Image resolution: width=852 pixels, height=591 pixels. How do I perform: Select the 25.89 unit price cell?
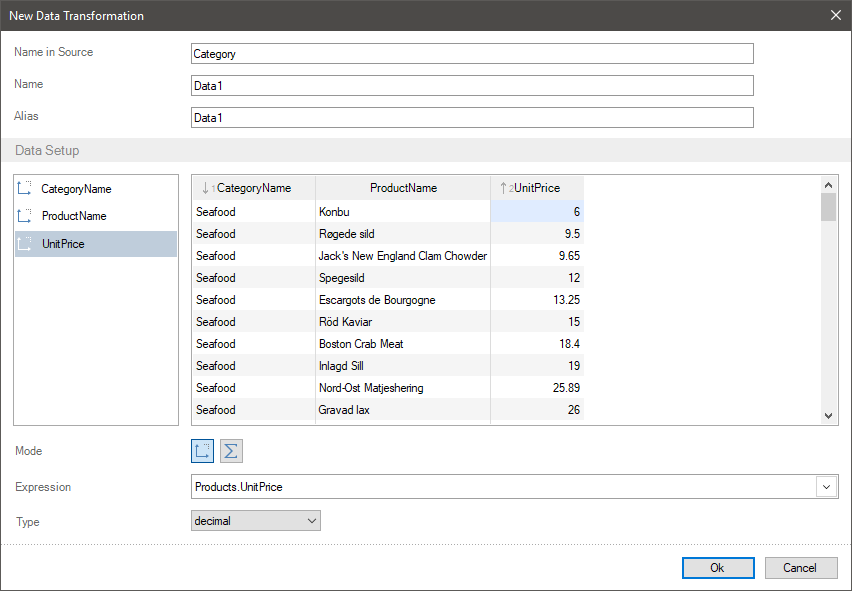[x=537, y=388]
